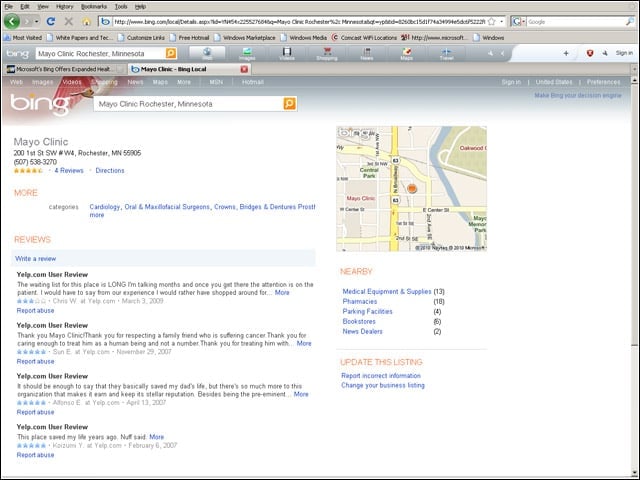Open the Images link in Bing page header
Viewport: 640px width, 480px height.
pyautogui.click(x=42, y=82)
